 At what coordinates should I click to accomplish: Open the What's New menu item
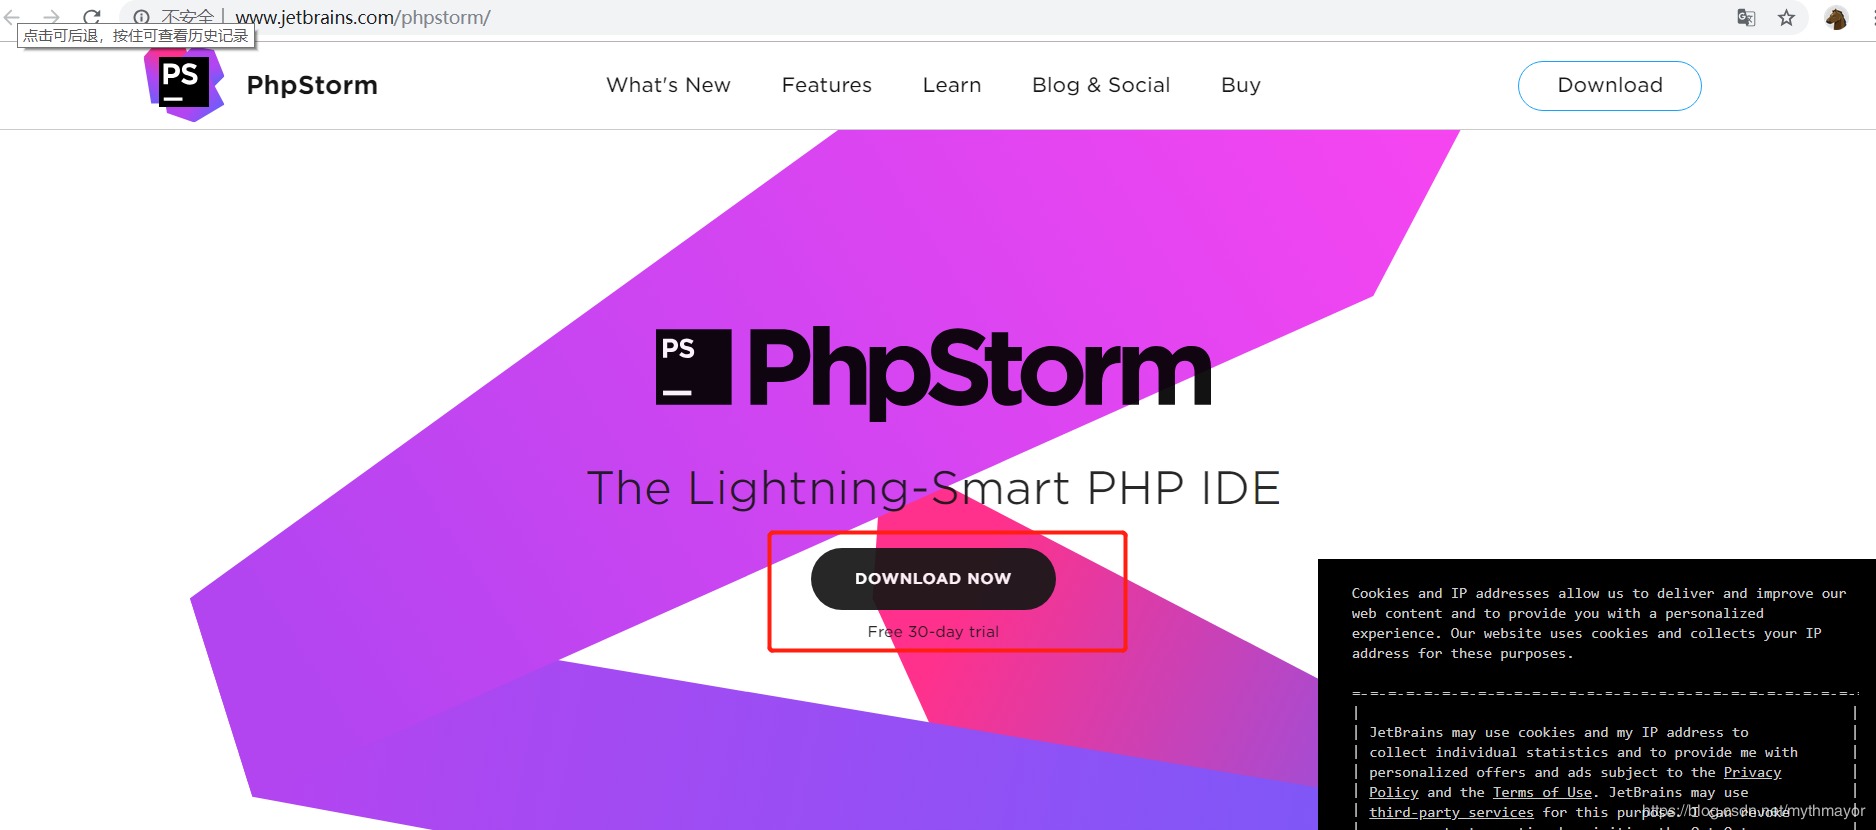[668, 85]
